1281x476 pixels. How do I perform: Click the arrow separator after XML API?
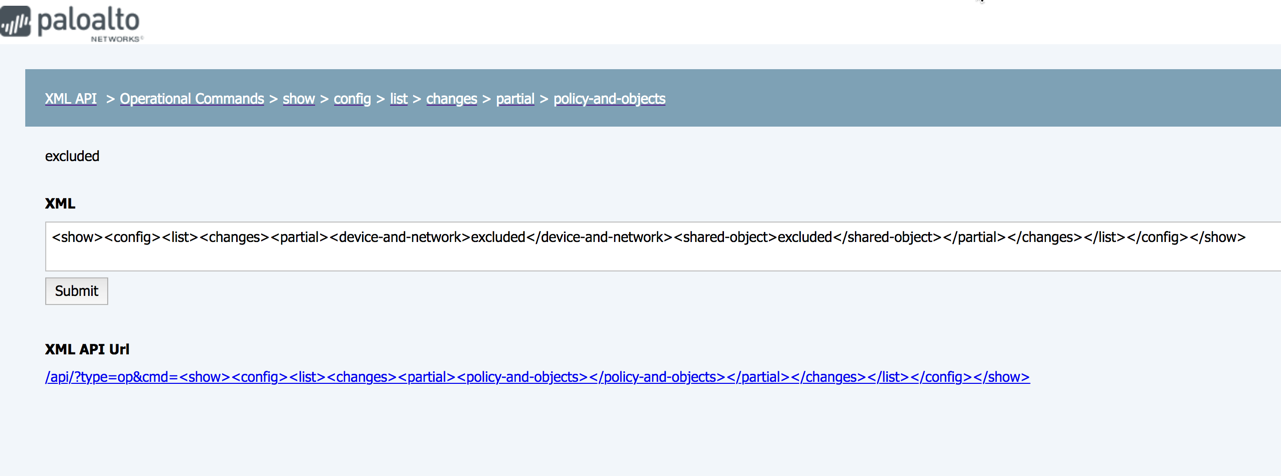point(110,99)
